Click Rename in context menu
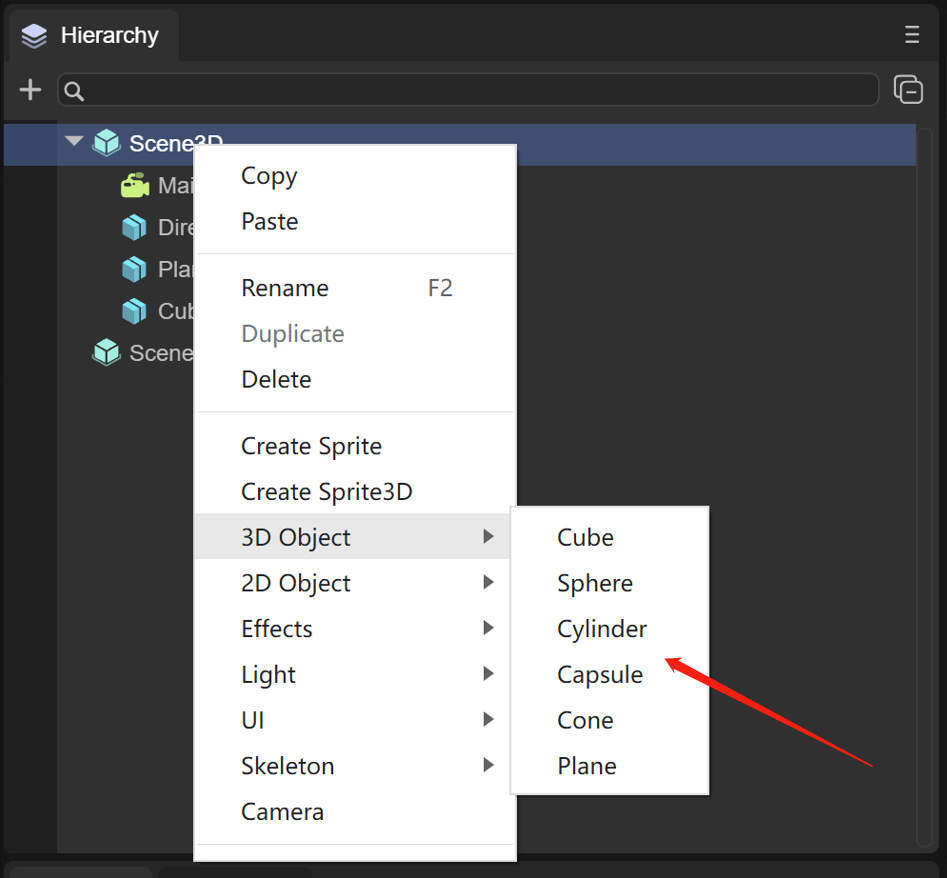Image resolution: width=947 pixels, height=878 pixels. point(285,288)
